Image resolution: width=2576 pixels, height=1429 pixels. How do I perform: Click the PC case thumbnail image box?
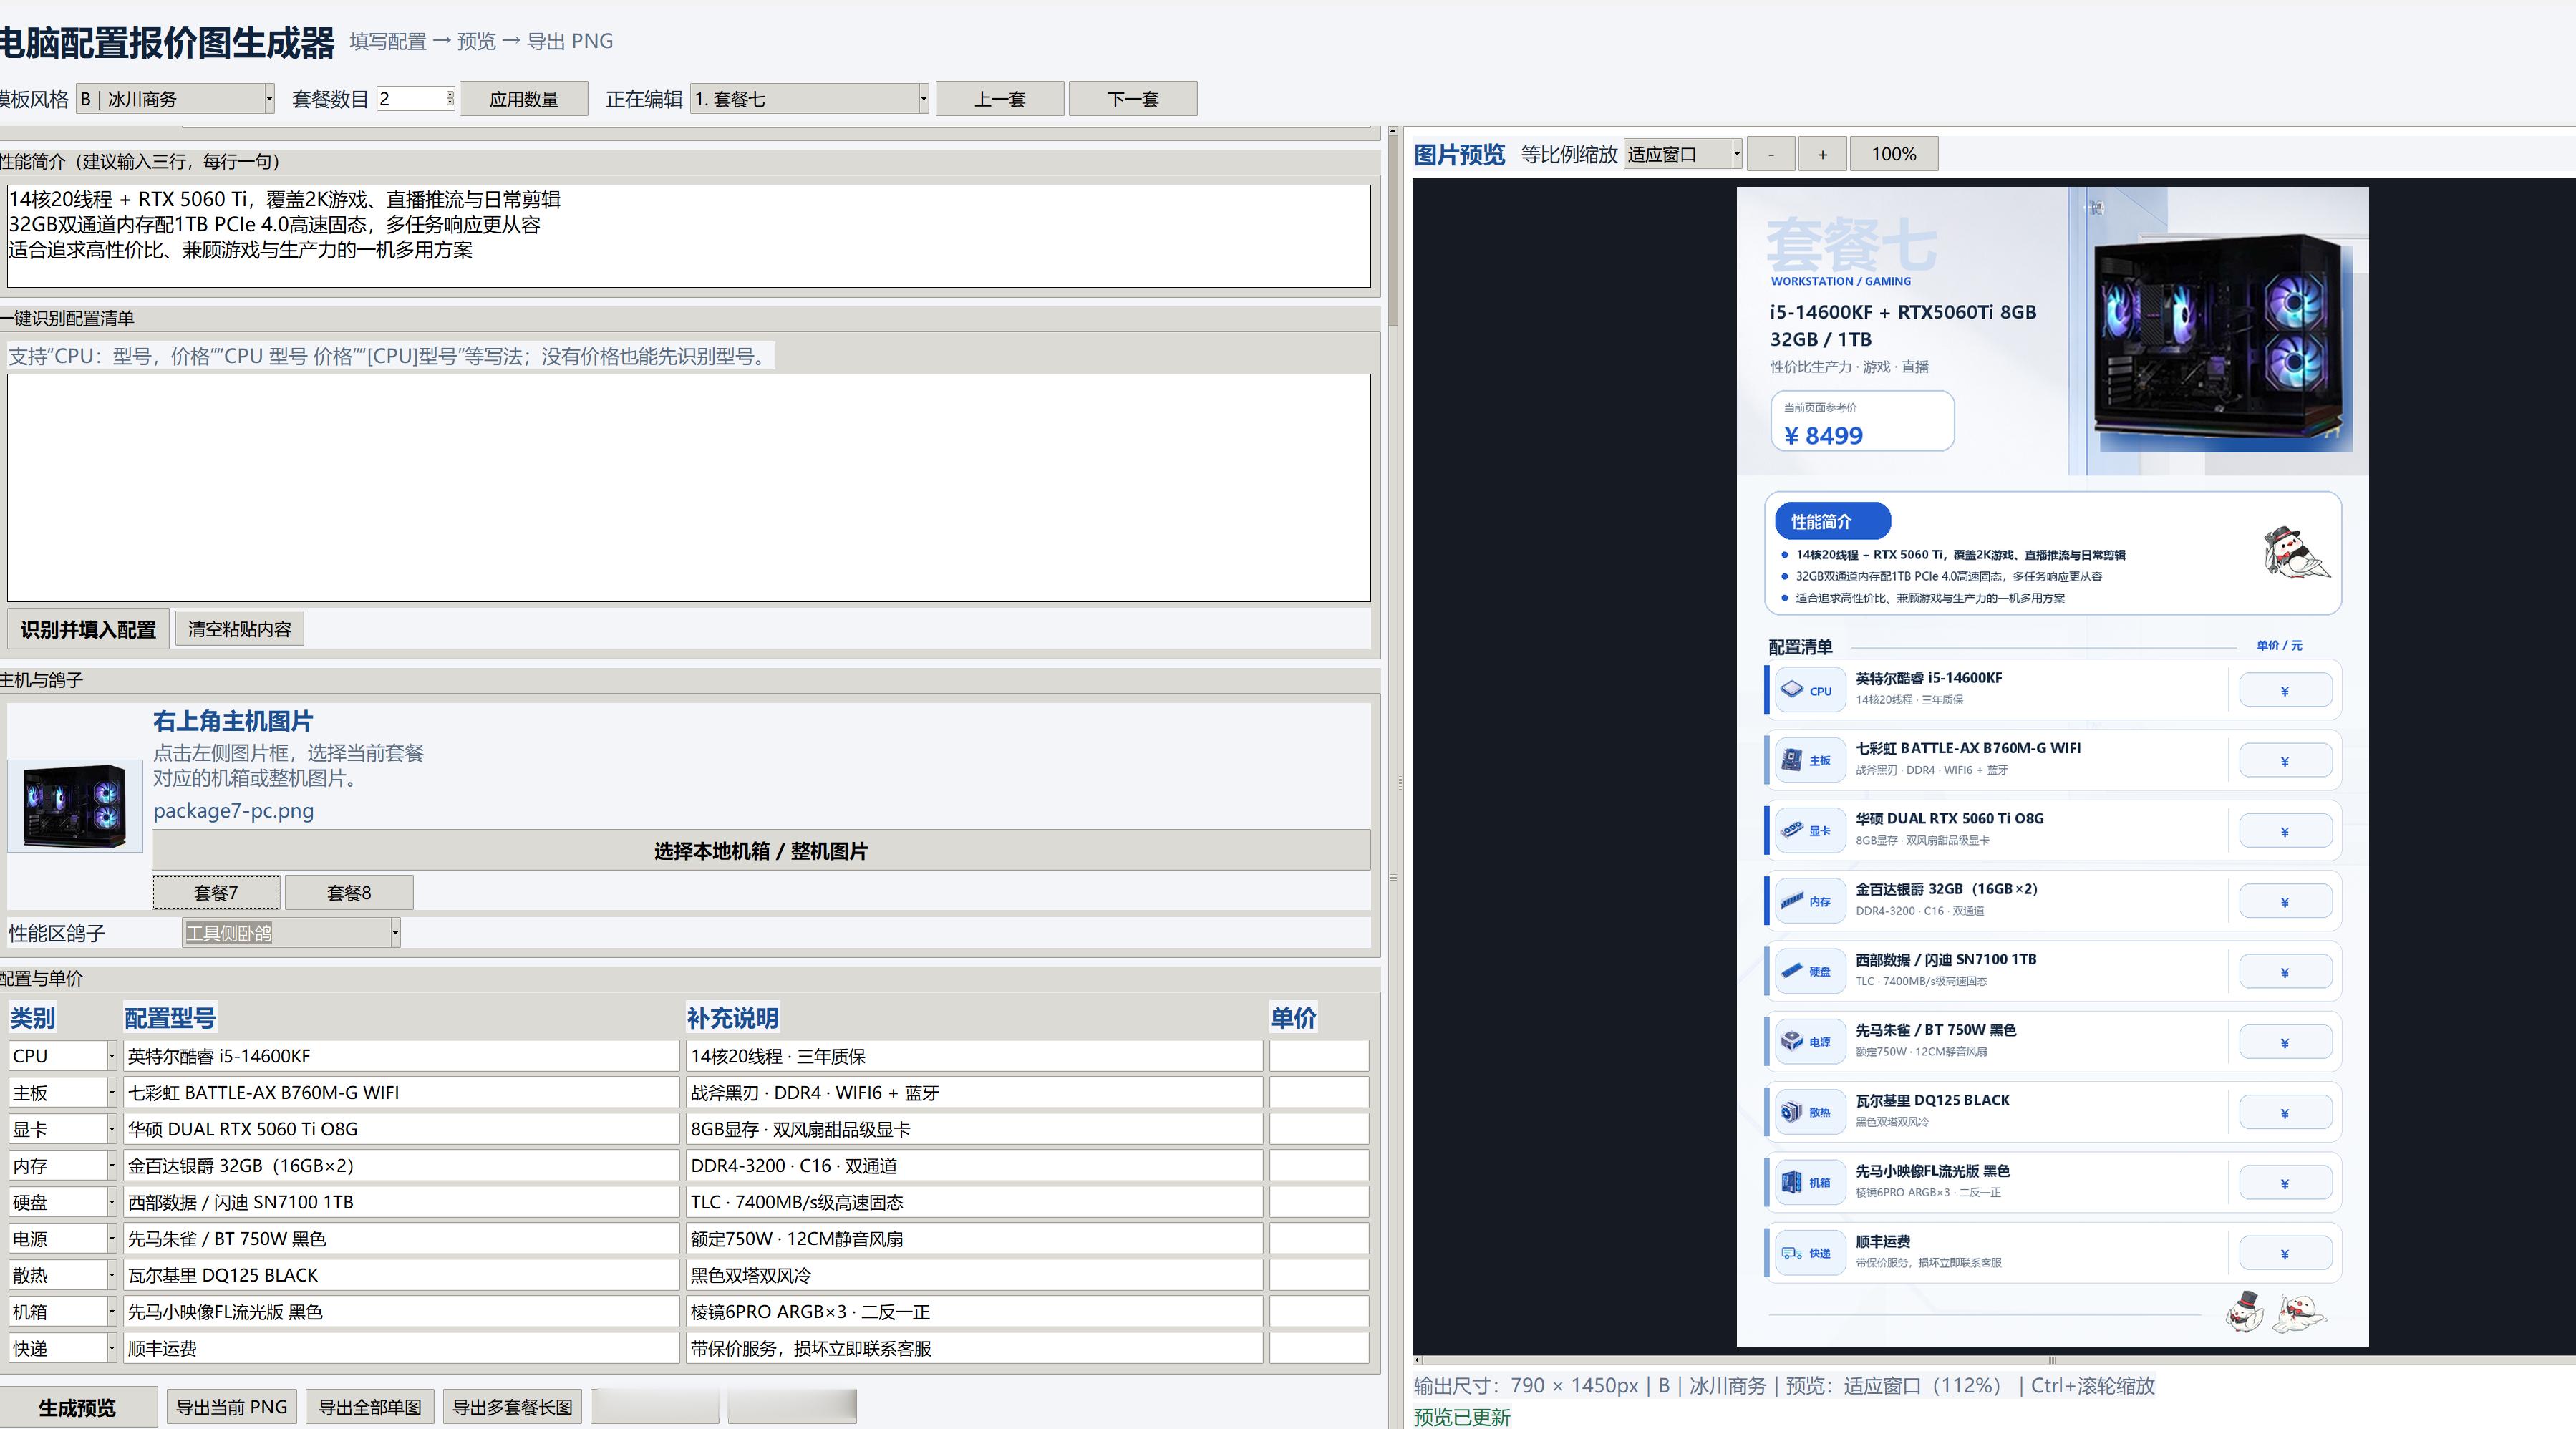click(x=75, y=806)
